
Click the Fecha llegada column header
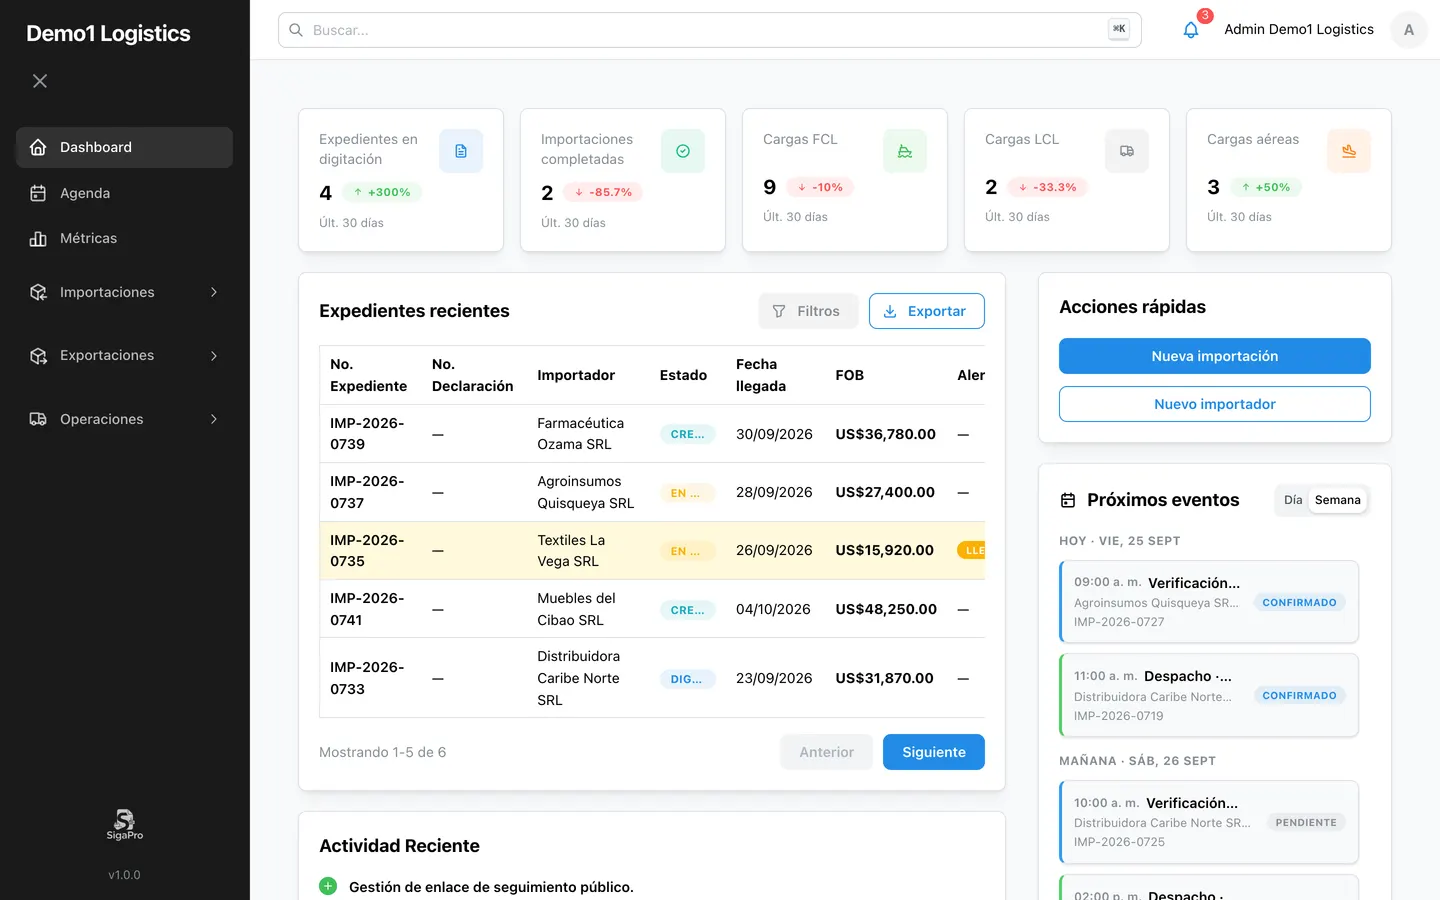tap(761, 375)
